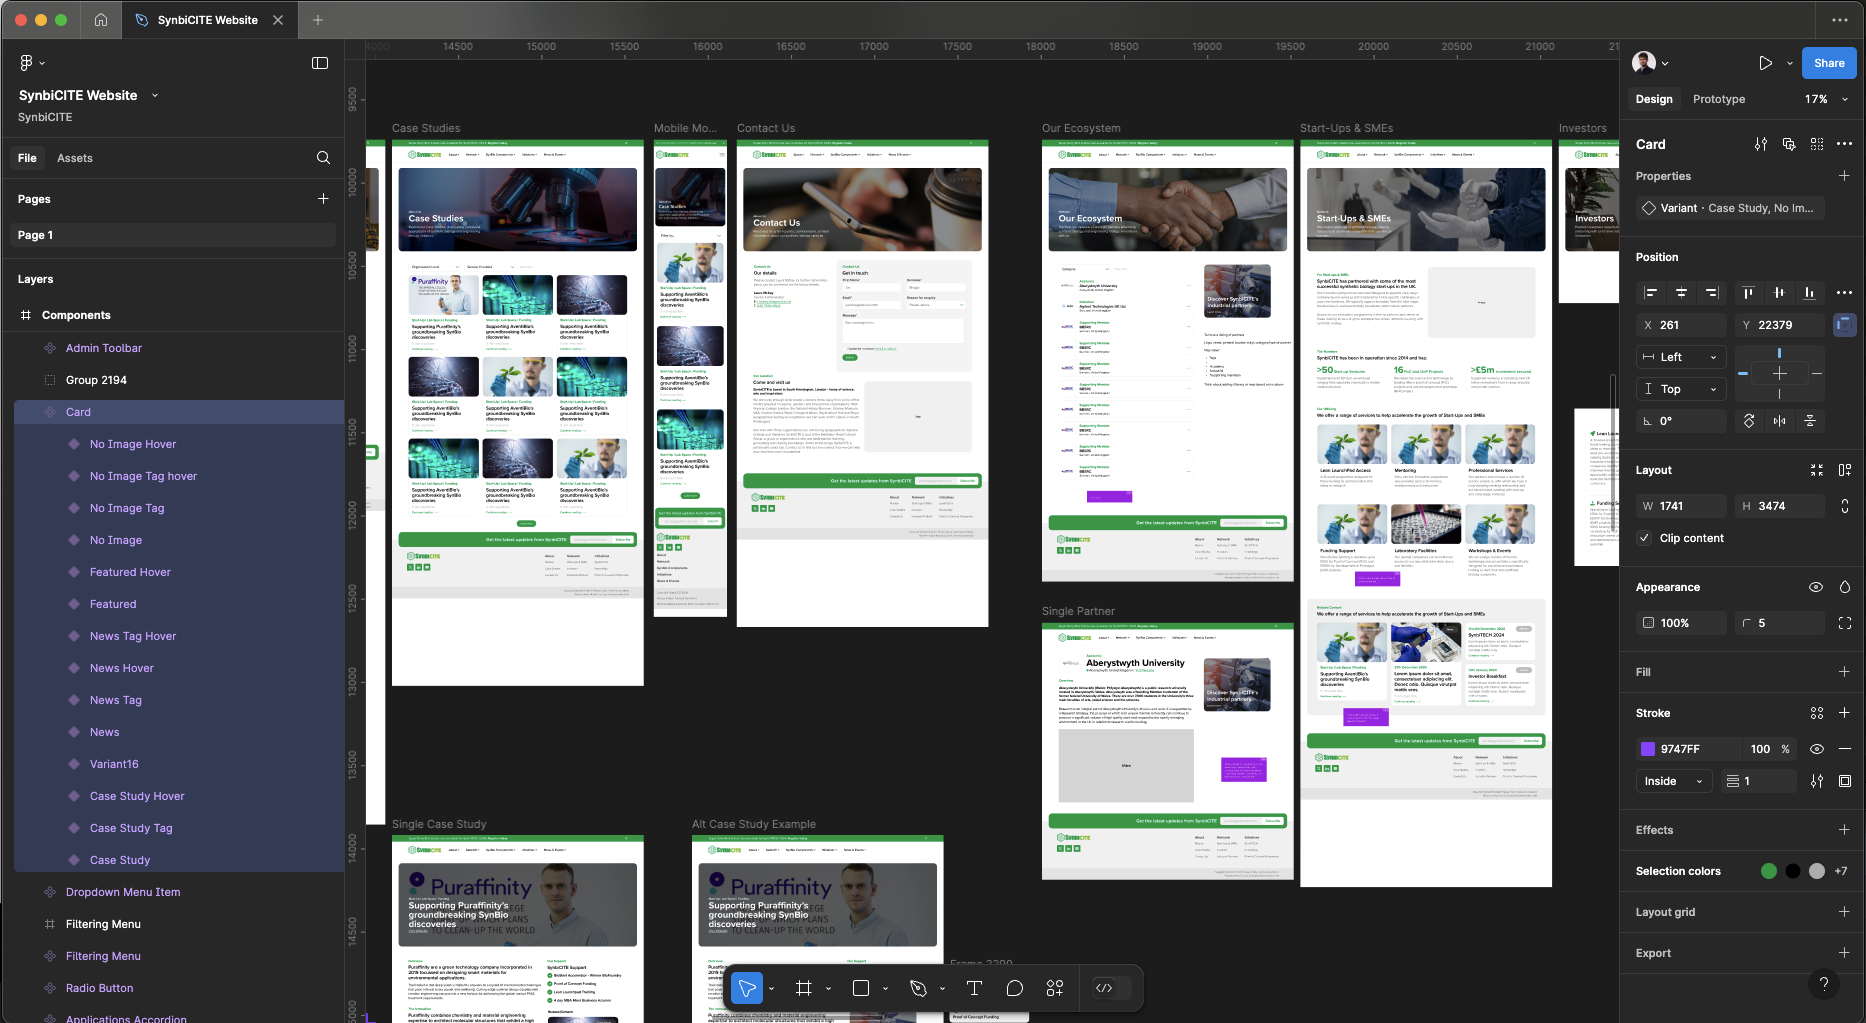Open the Actions tool in toolbar

pyautogui.click(x=1055, y=988)
